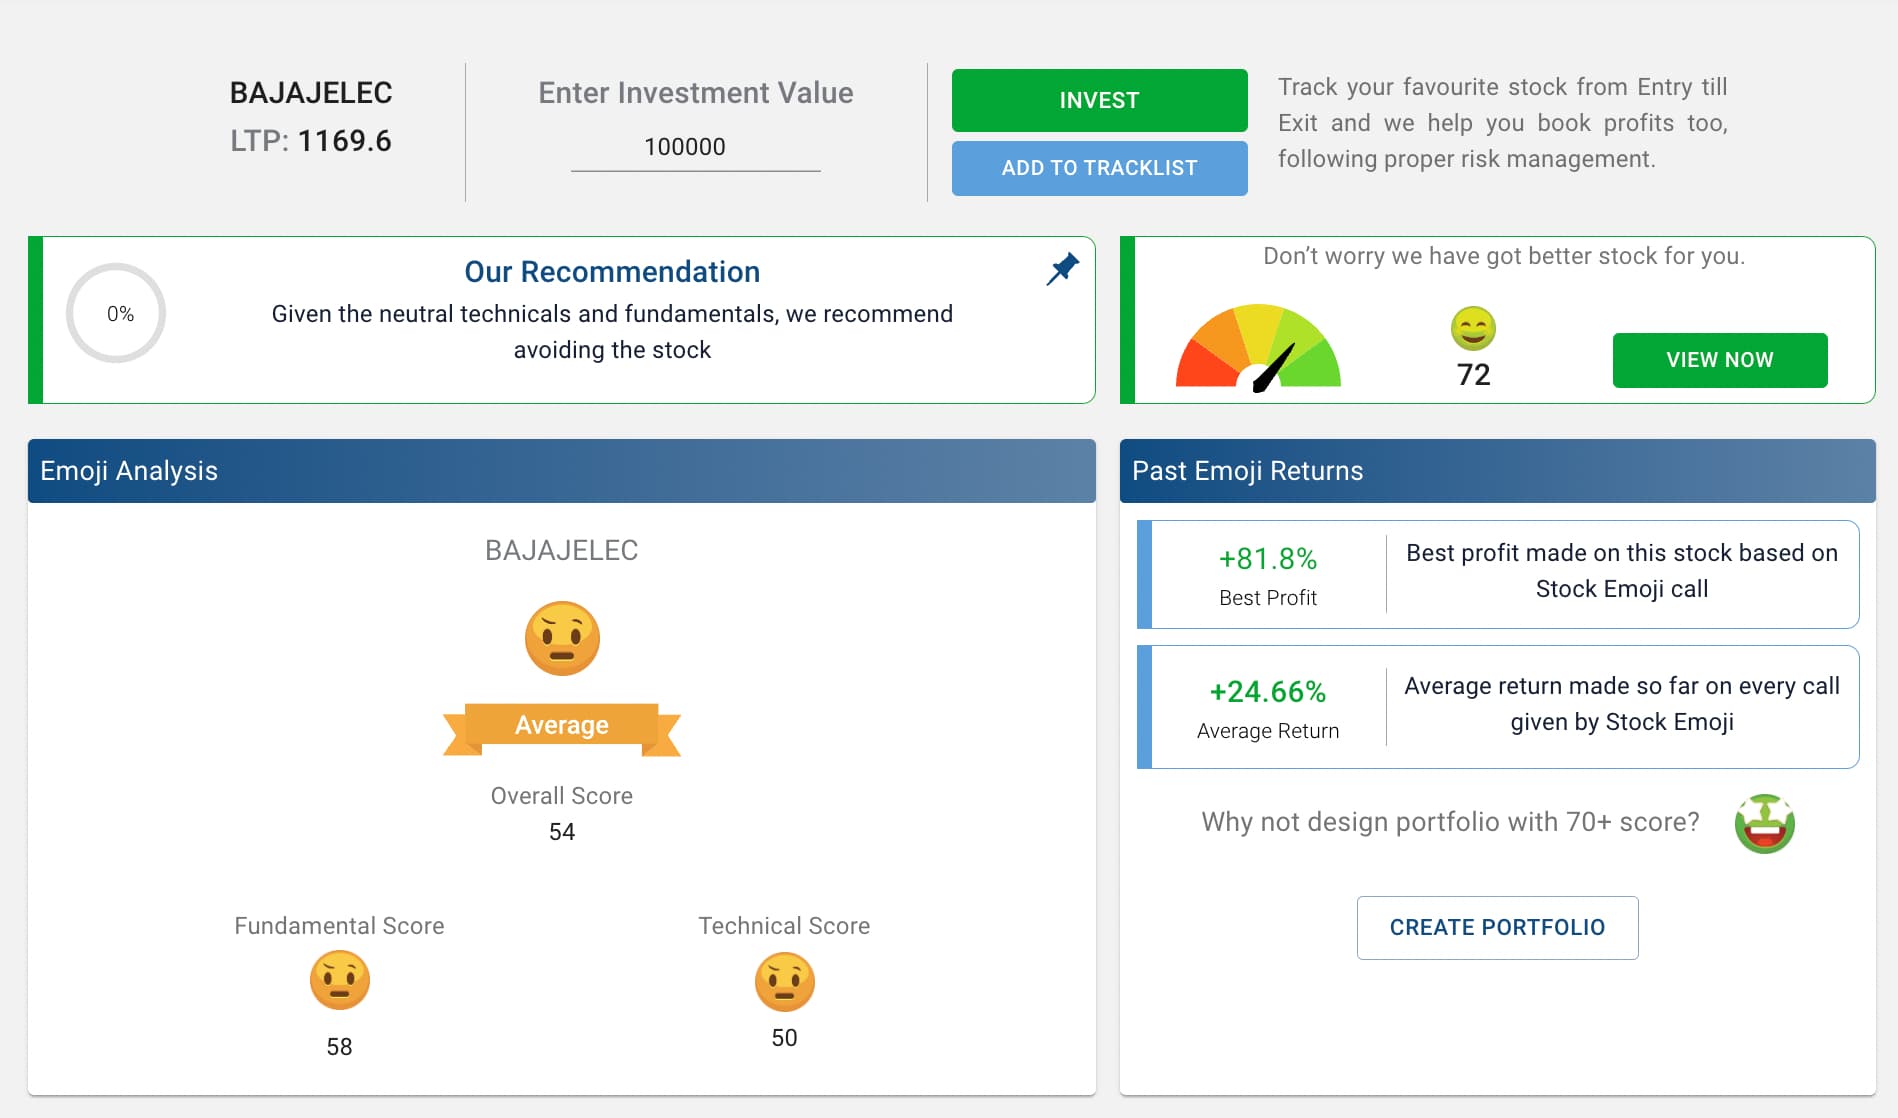Click the Overall Score label
Image resolution: width=1898 pixels, height=1118 pixels.
(562, 796)
